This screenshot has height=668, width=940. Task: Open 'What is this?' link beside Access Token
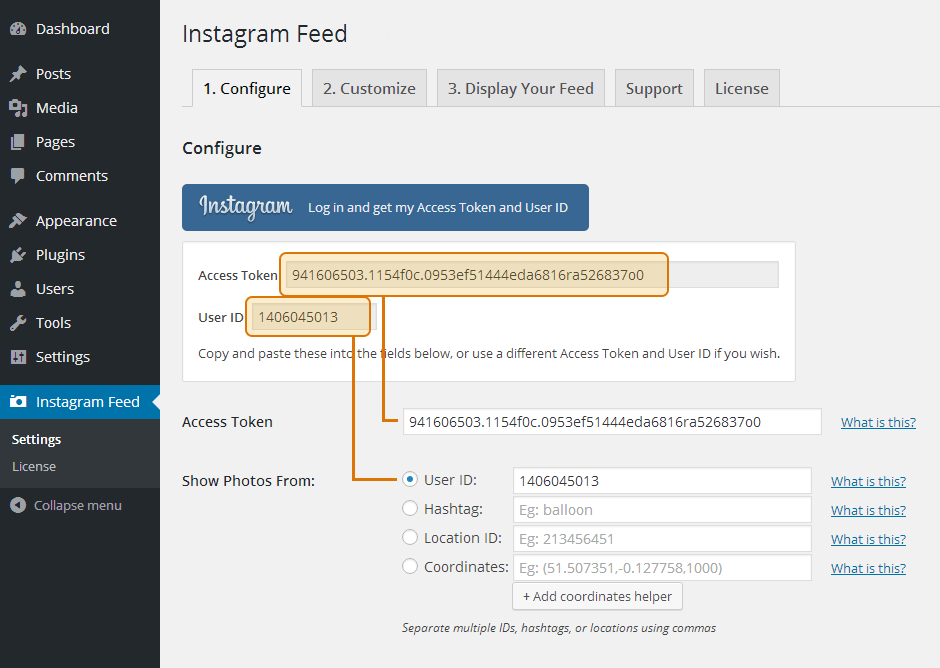tap(878, 422)
